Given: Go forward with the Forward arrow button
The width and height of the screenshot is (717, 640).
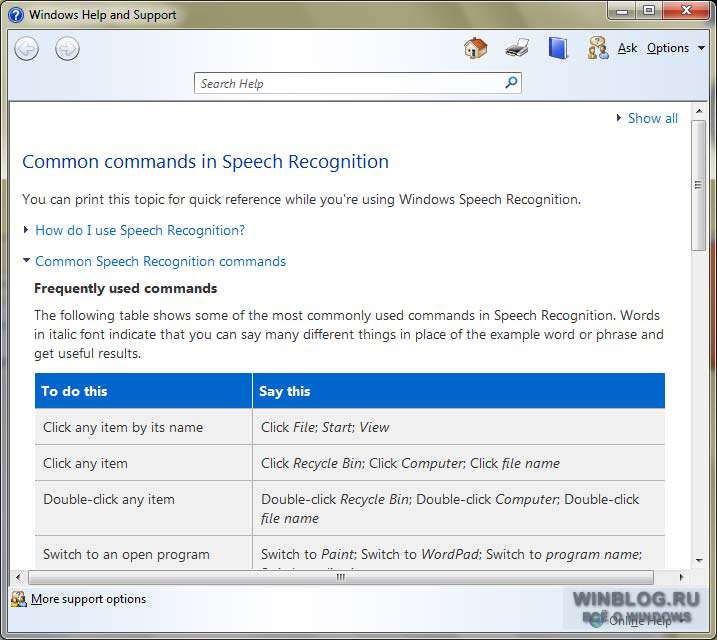Looking at the screenshot, I should [x=67, y=48].
